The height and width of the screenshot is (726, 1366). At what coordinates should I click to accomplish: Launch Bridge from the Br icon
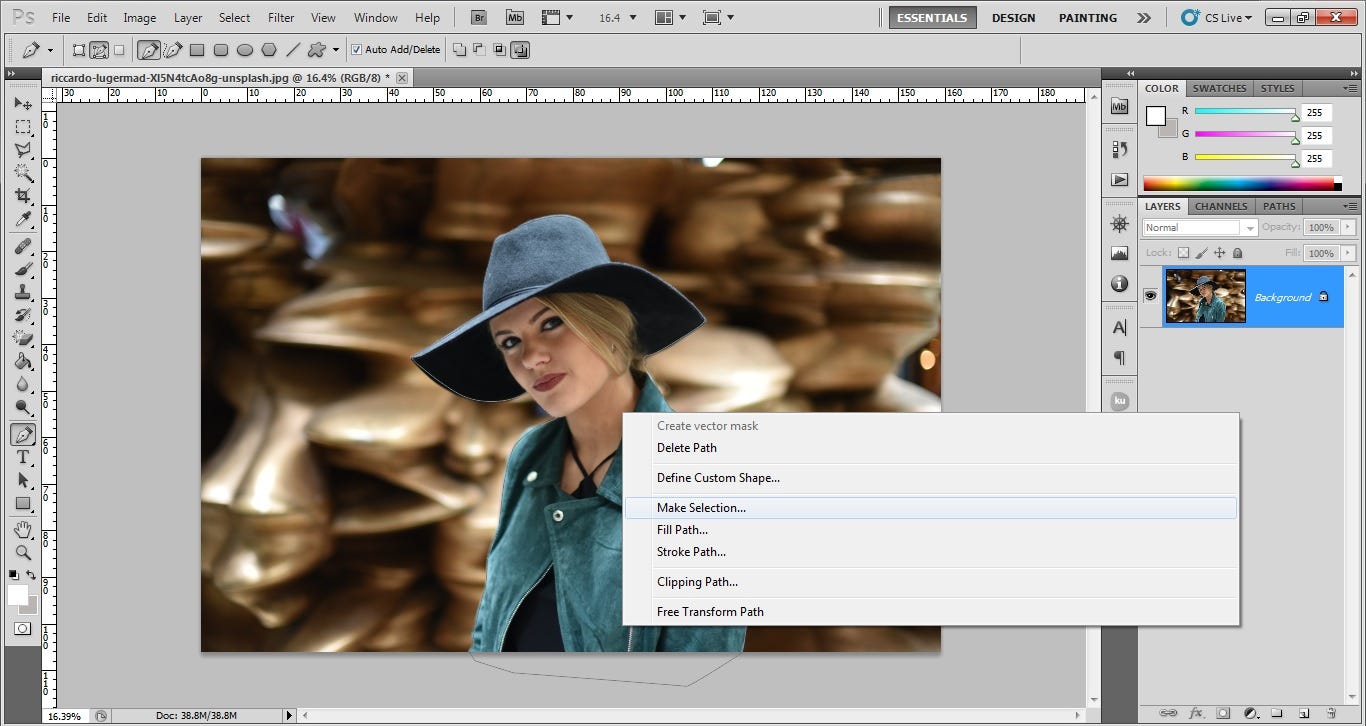pyautogui.click(x=479, y=18)
